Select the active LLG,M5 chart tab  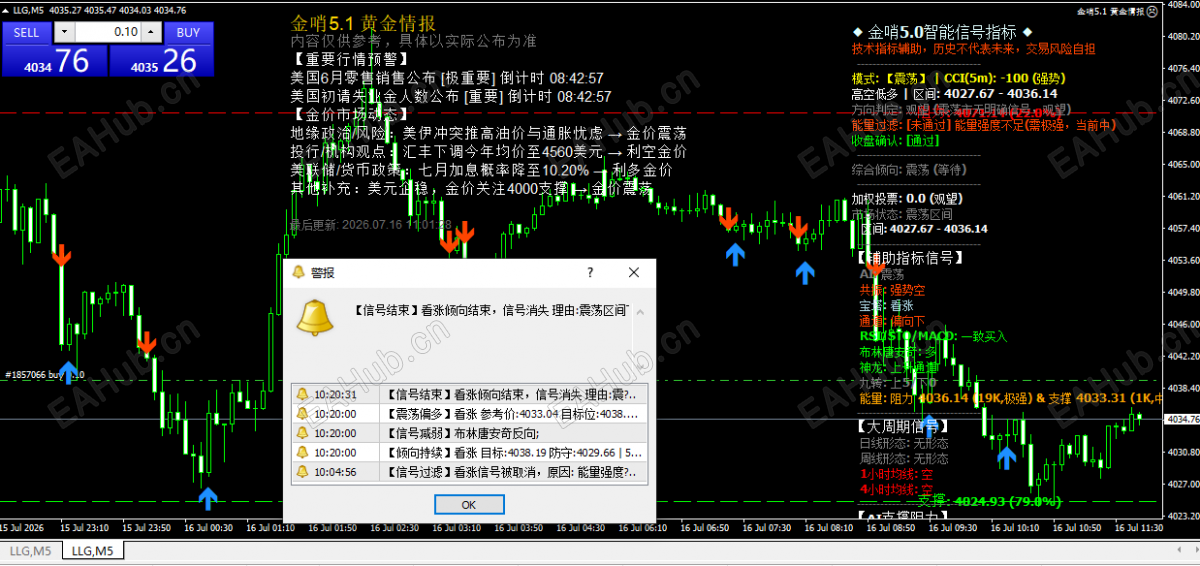(x=92, y=551)
